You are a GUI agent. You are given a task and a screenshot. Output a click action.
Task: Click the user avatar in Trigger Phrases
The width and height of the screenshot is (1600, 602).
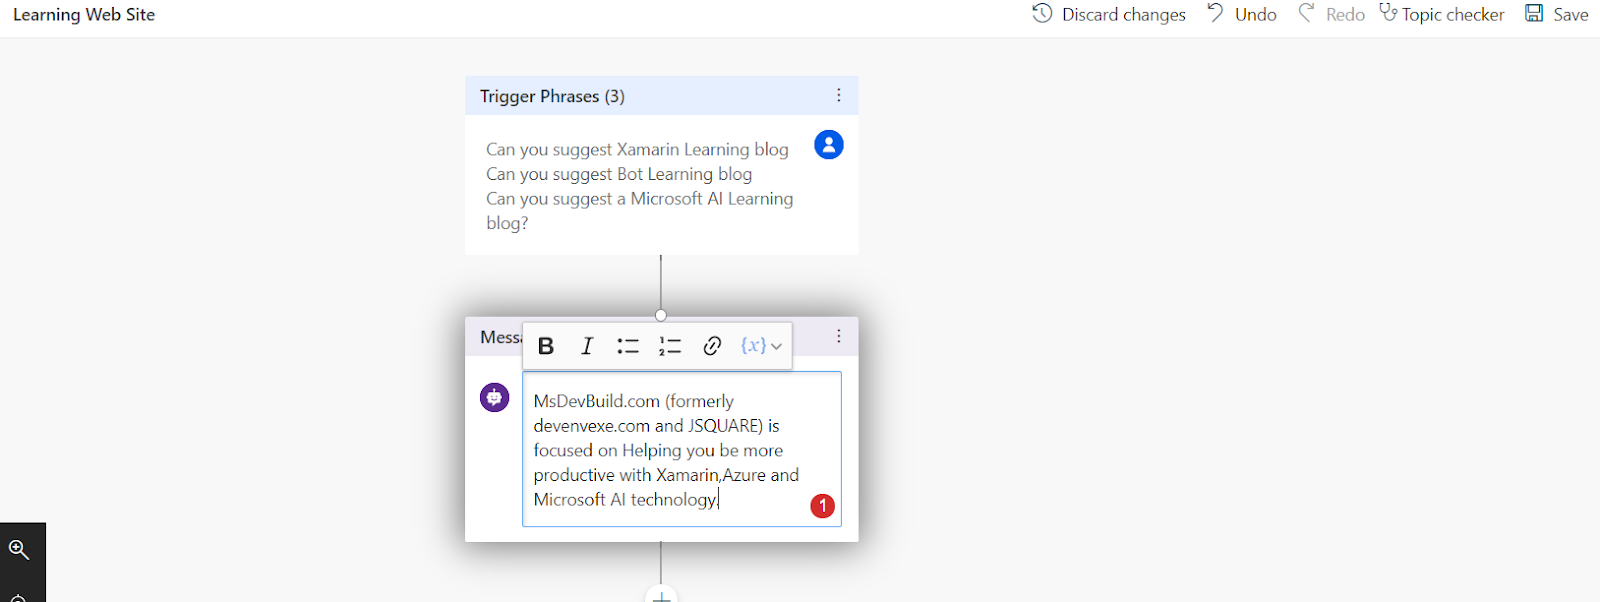coord(829,145)
